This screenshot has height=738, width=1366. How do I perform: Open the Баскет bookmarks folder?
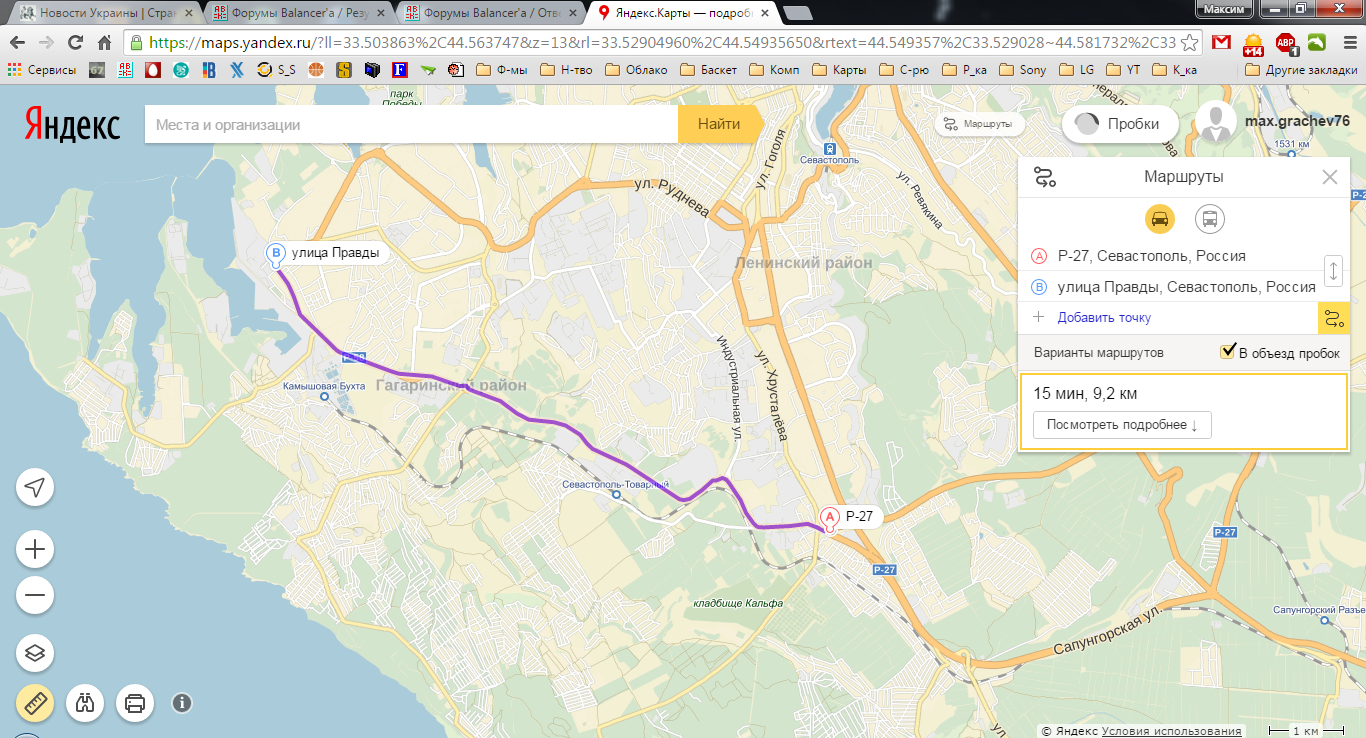click(708, 70)
